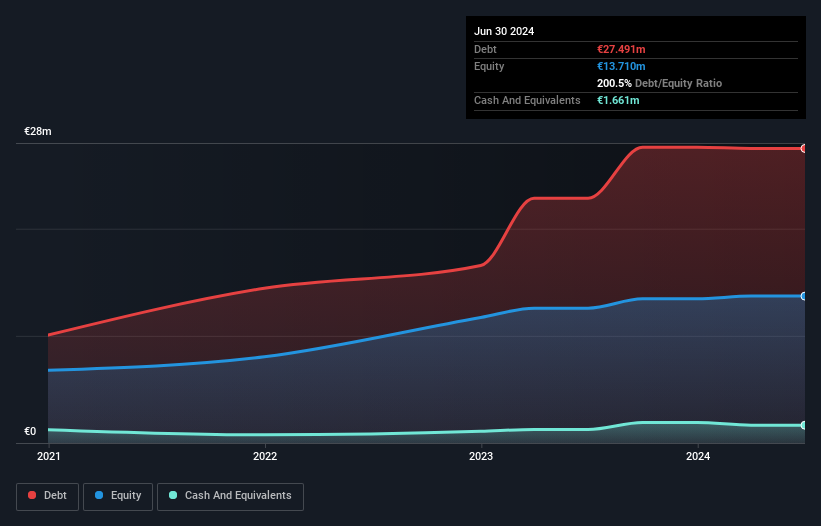Click the blue Equity end-point marker
The image size is (821, 526).
pyautogui.click(x=804, y=296)
